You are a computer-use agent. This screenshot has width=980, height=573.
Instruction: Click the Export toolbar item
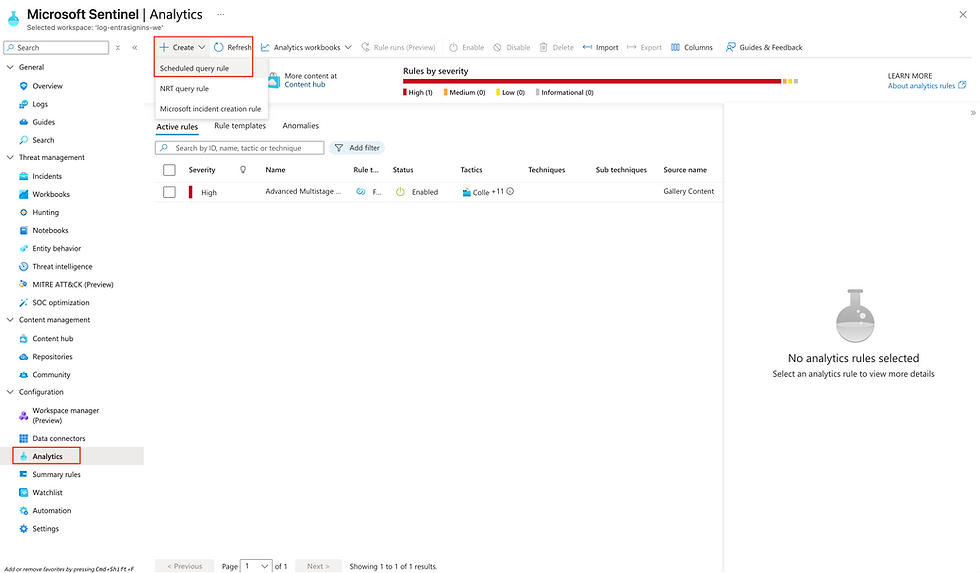[644, 47]
